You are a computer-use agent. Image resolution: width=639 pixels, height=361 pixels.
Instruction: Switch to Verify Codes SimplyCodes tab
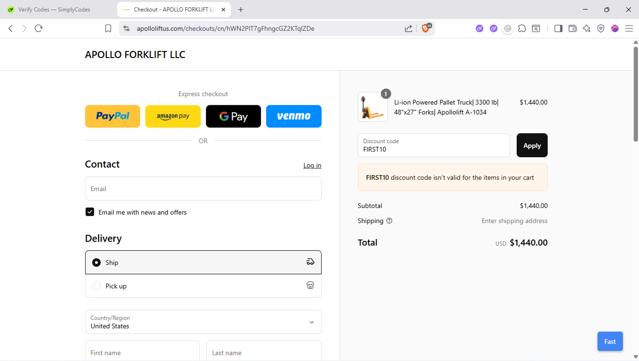coord(54,9)
